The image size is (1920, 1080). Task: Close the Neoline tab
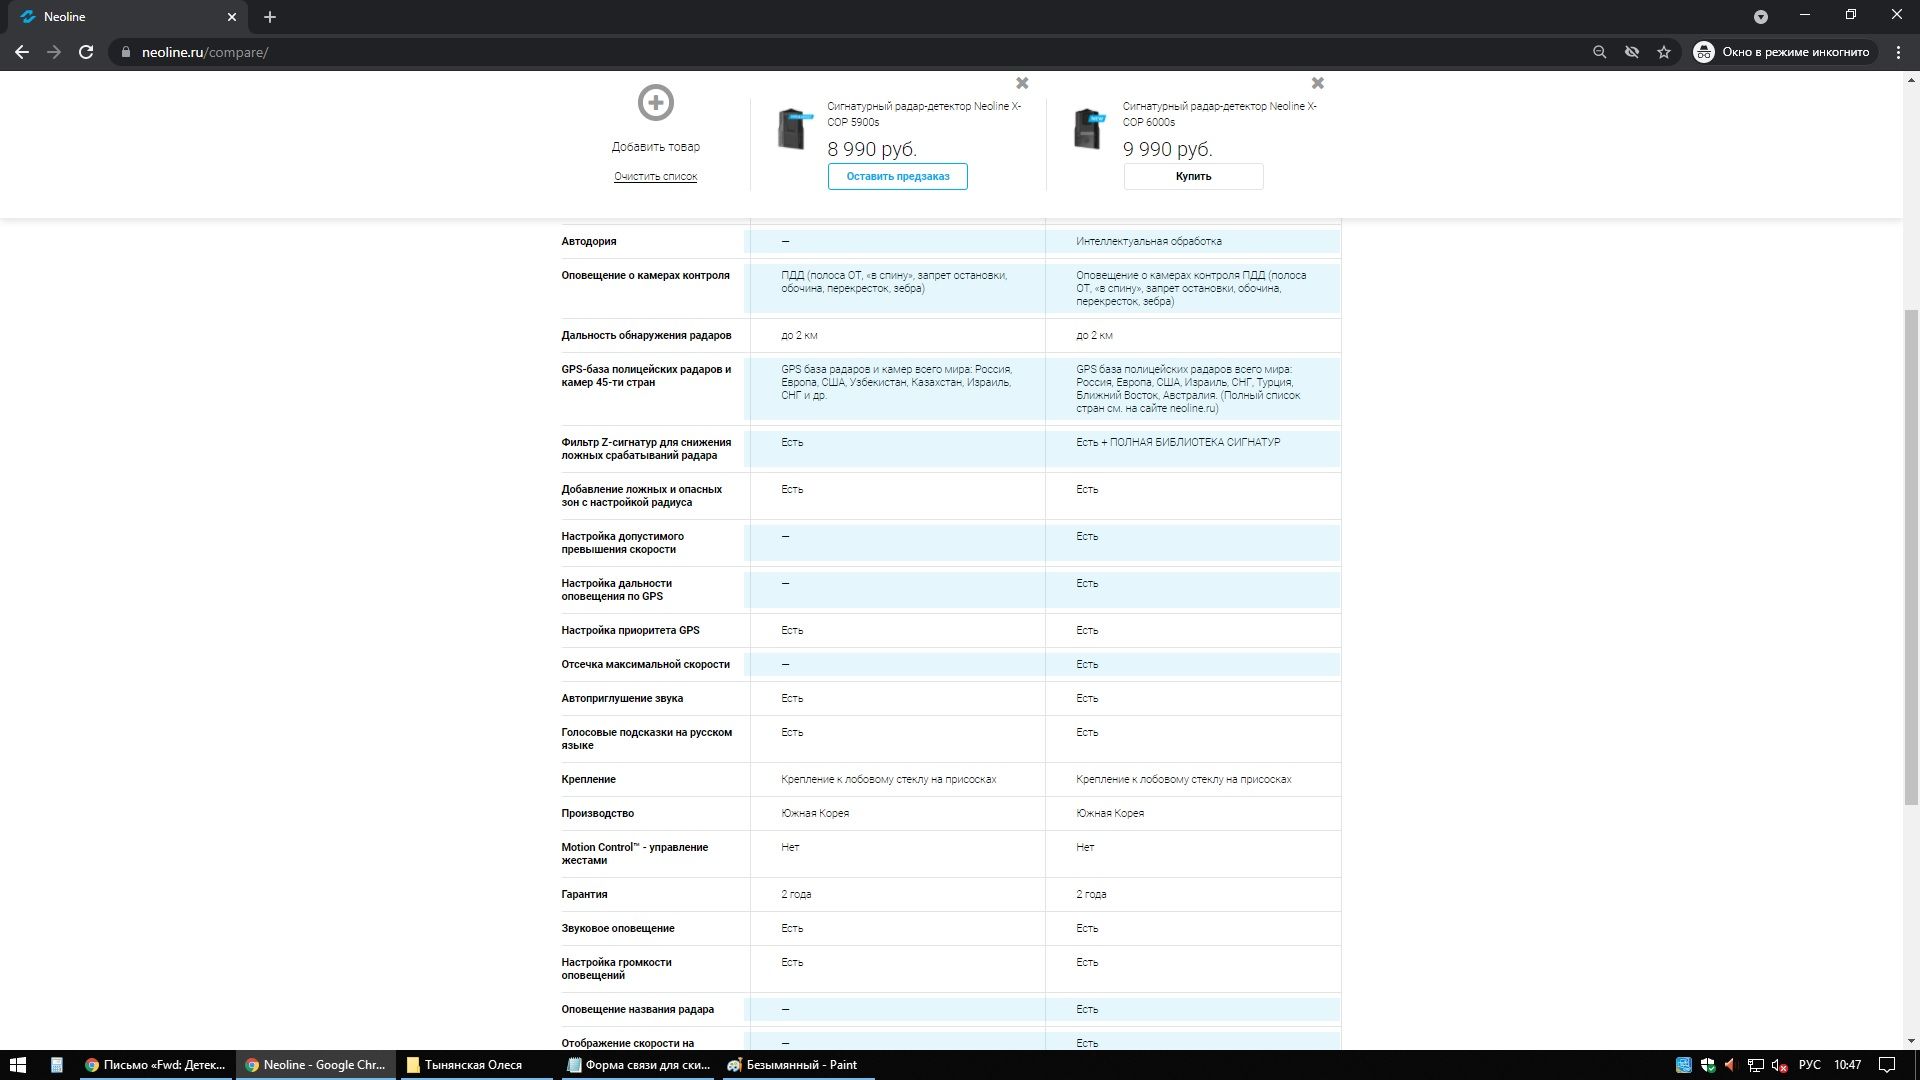232,17
